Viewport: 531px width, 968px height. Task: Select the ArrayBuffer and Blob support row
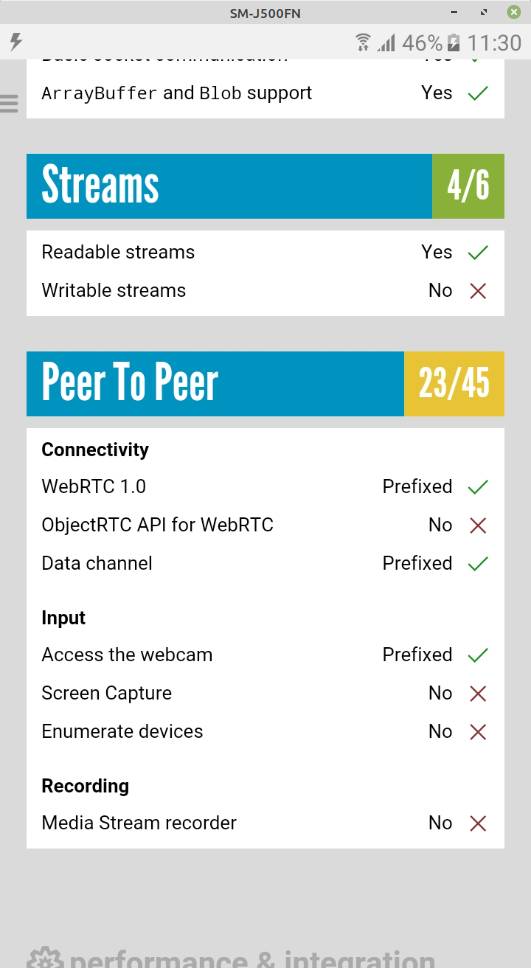tap(265, 93)
